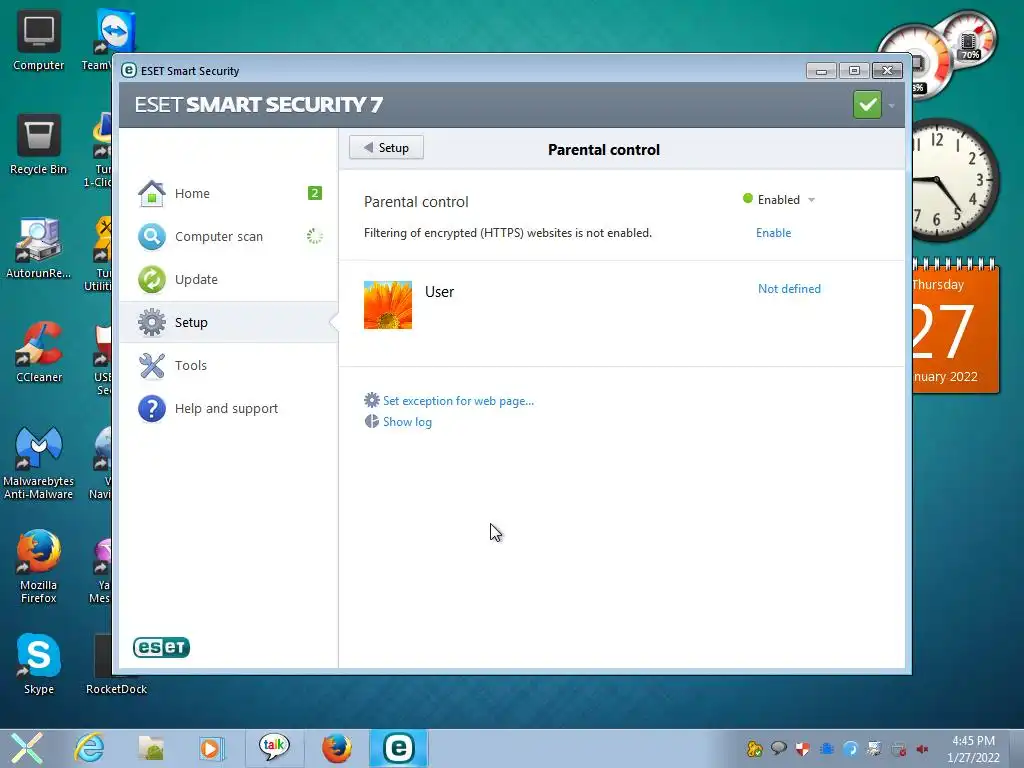This screenshot has width=1024, height=768.
Task: Click the Help question mark icon
Action: pyautogui.click(x=152, y=408)
